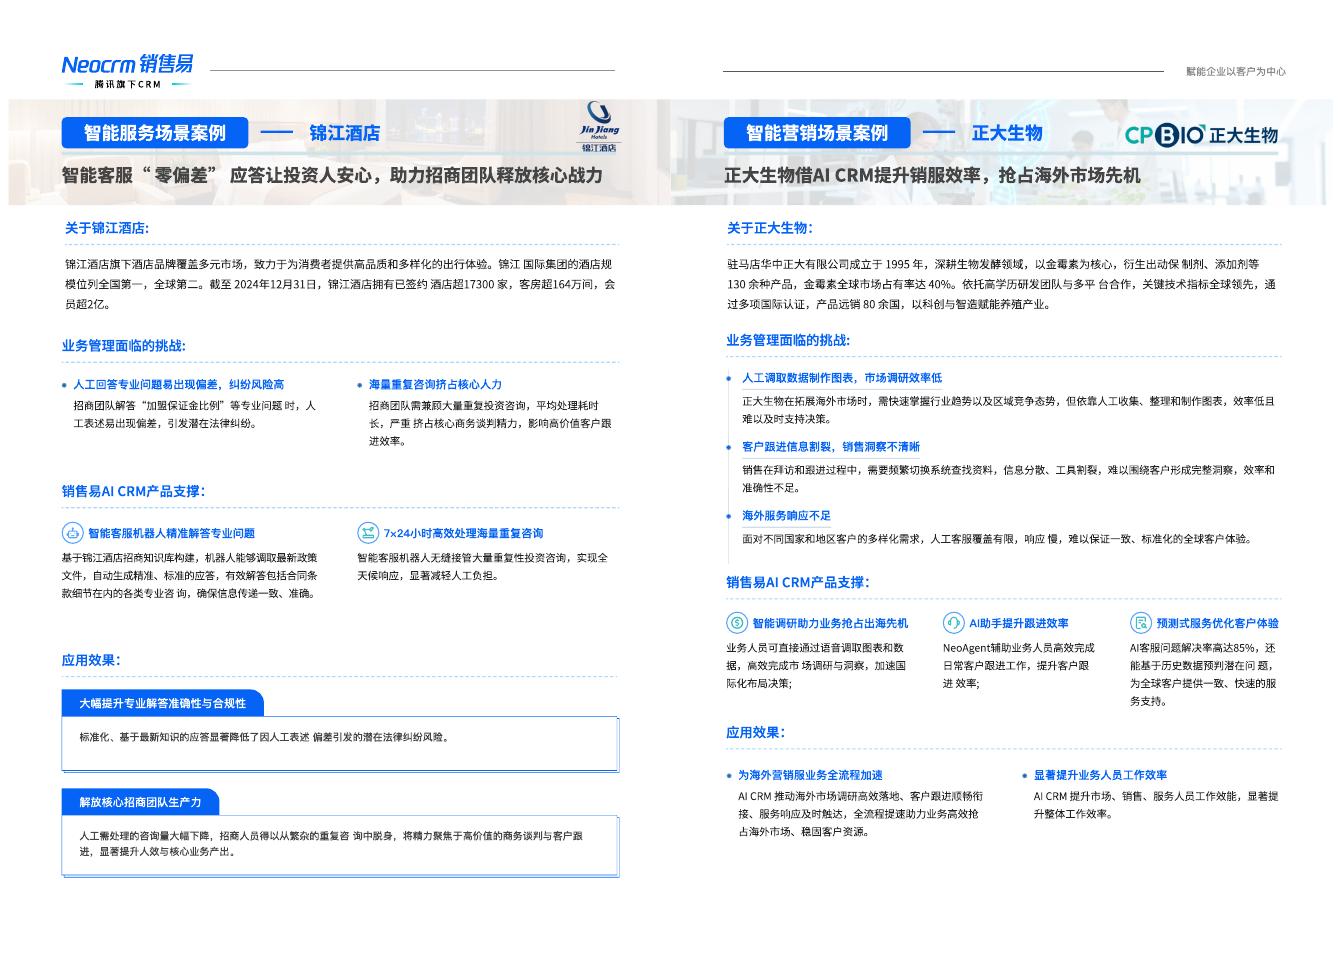Click the 客户跟进信息割裂 bullet heading
The width and height of the screenshot is (1342, 955).
[x=830, y=447]
